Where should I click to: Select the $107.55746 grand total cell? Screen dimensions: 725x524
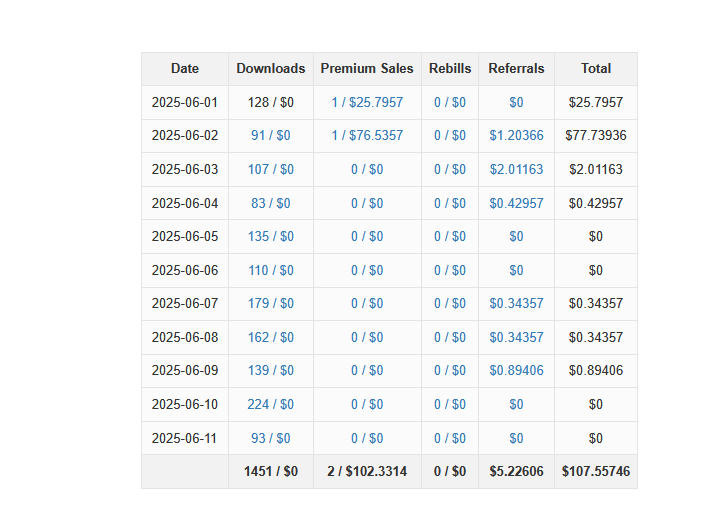tap(596, 471)
